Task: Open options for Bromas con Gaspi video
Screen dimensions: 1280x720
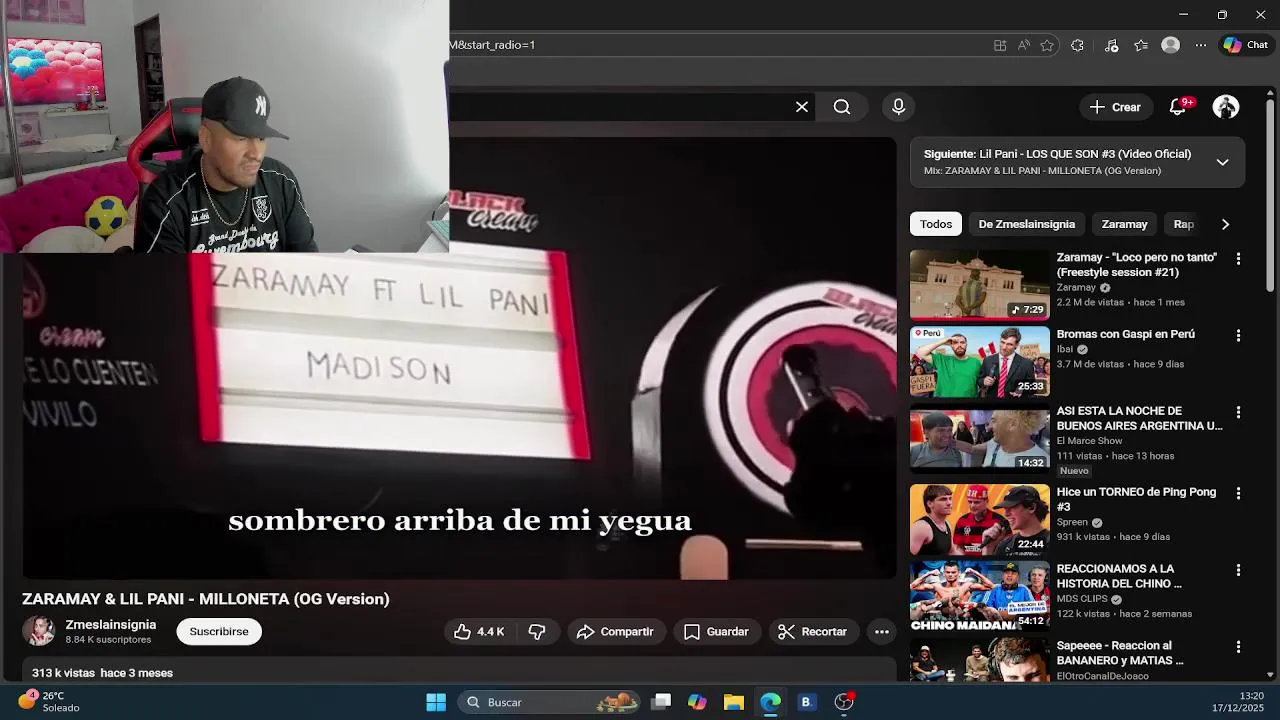Action: click(1238, 336)
